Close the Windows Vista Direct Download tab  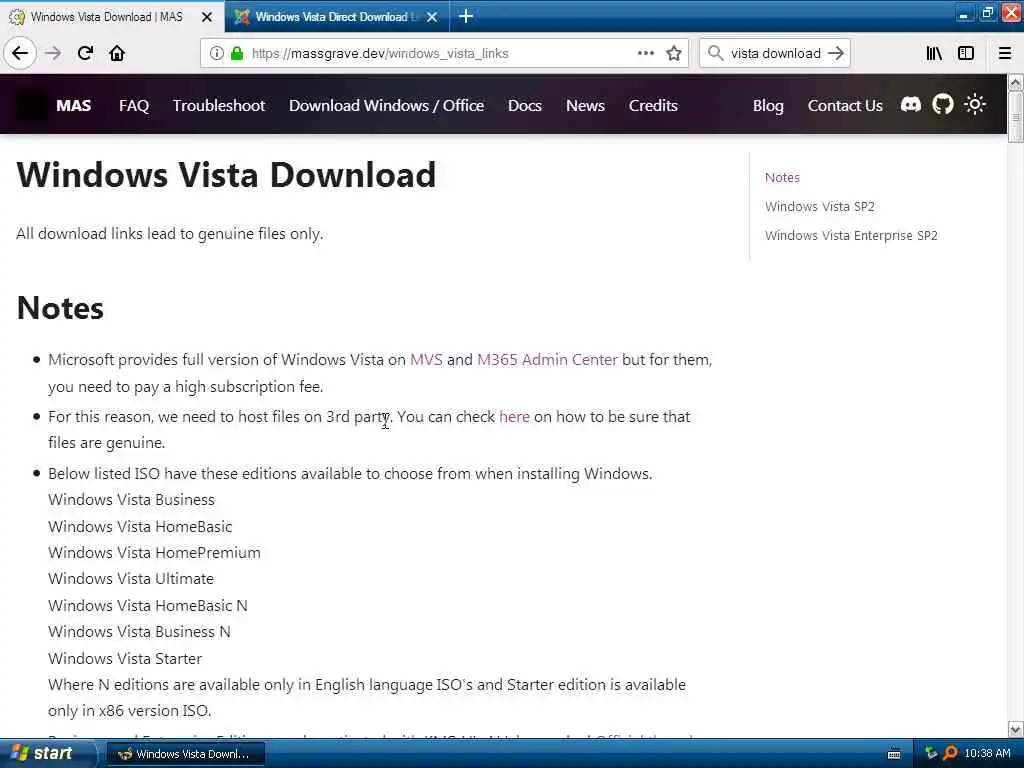[x=432, y=17]
